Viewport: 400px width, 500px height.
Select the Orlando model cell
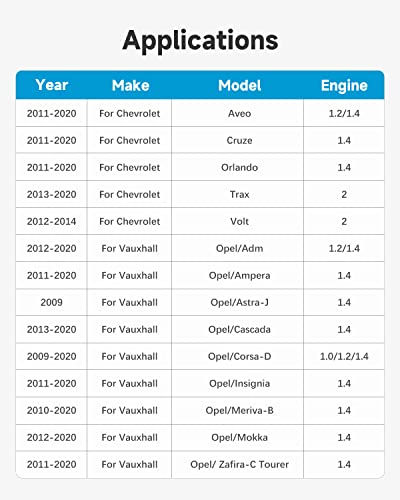[x=239, y=167]
